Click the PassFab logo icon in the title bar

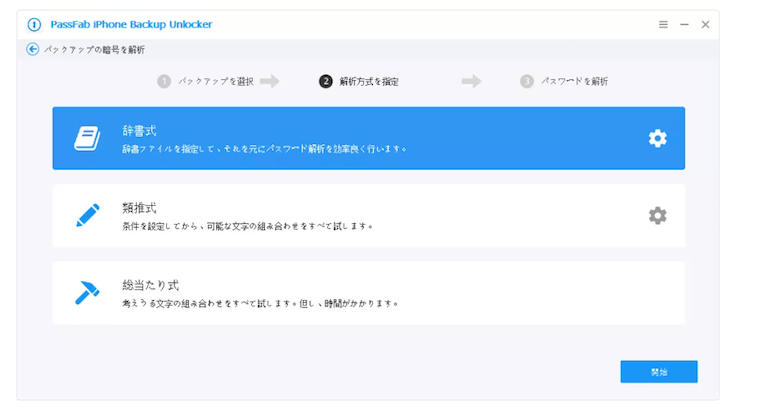pos(34,24)
